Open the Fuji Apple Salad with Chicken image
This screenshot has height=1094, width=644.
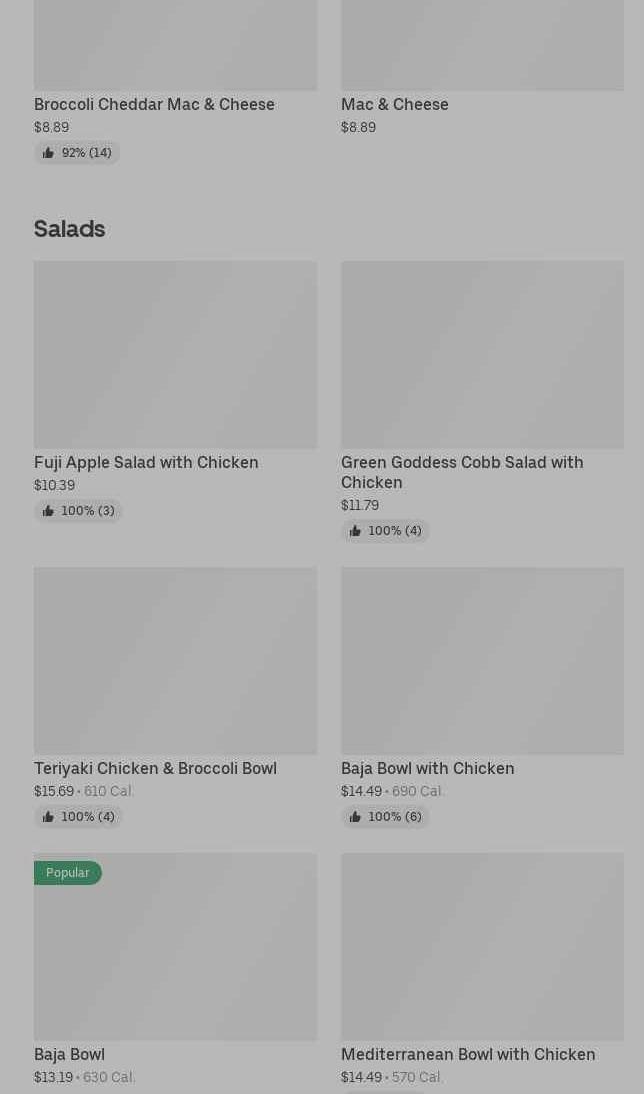point(175,355)
